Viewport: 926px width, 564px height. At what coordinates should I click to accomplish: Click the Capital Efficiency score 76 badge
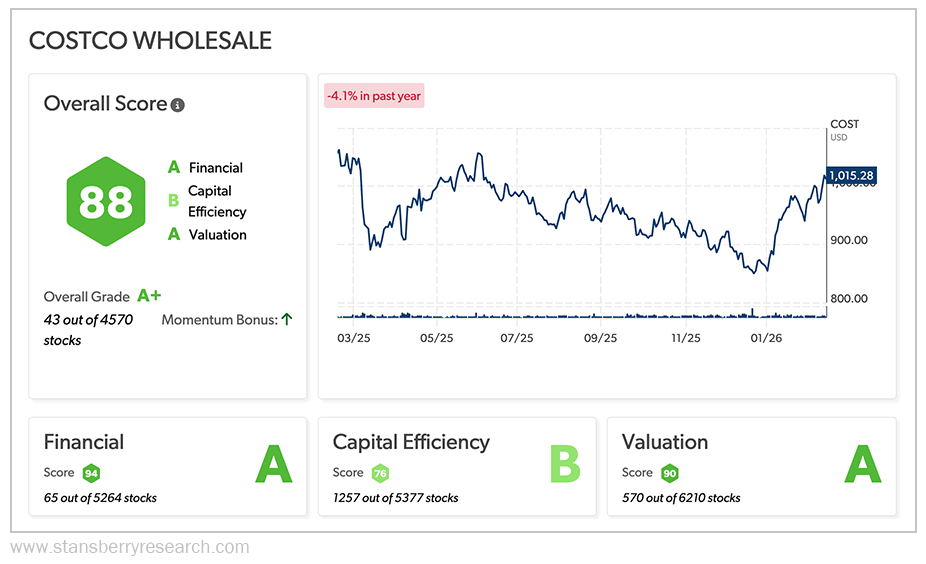pyautogui.click(x=380, y=473)
